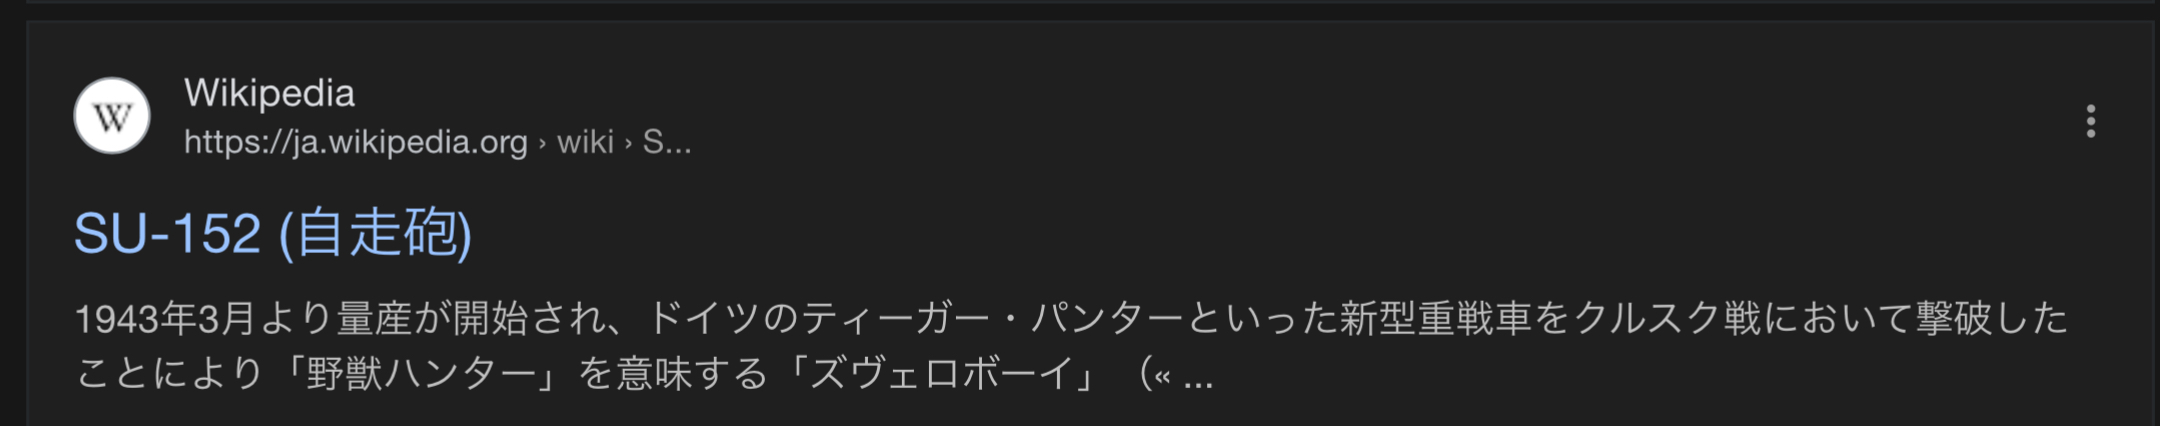Open the three-dot result options menu
The image size is (2160, 426).
tap(2090, 121)
